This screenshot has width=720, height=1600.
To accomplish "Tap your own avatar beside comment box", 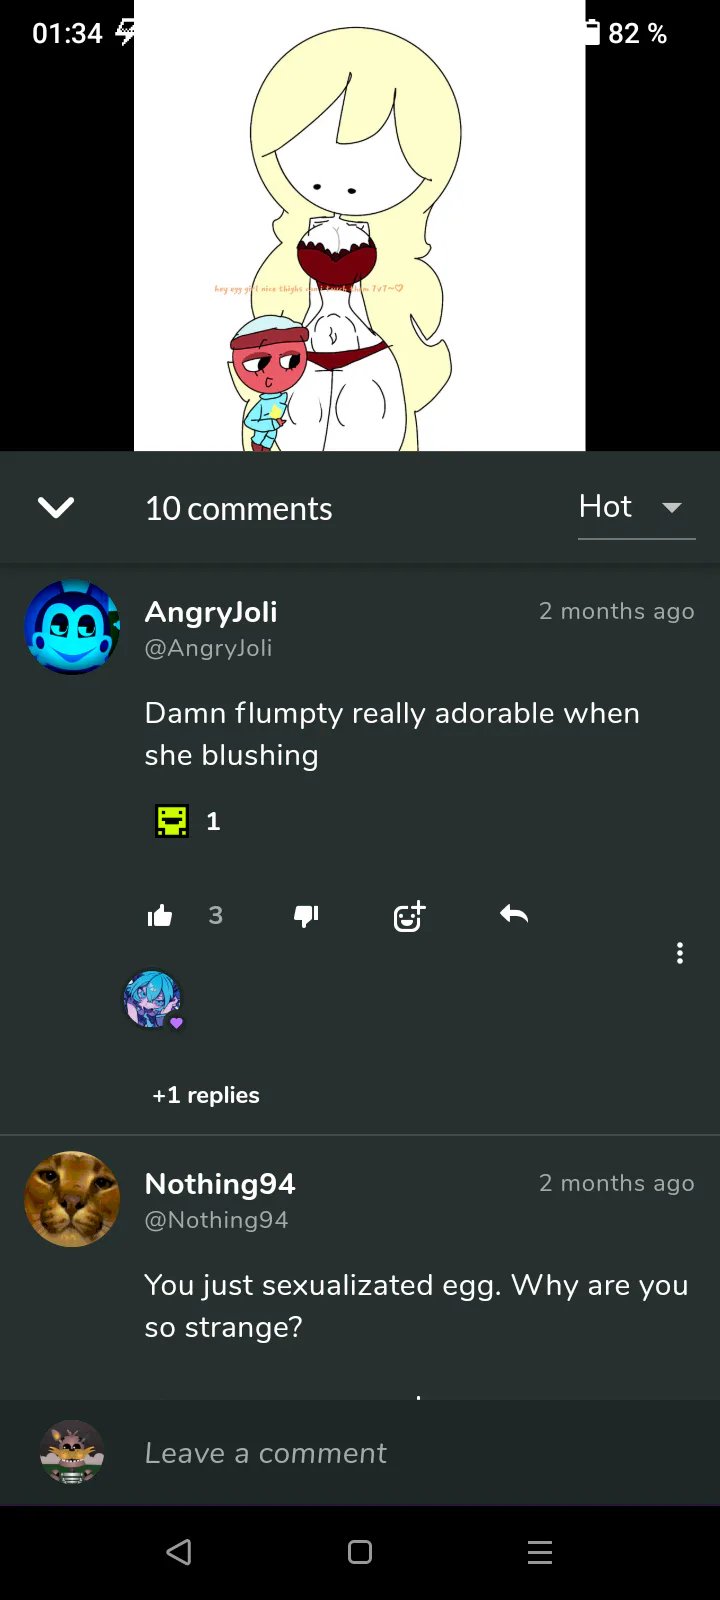I will click(x=72, y=1452).
